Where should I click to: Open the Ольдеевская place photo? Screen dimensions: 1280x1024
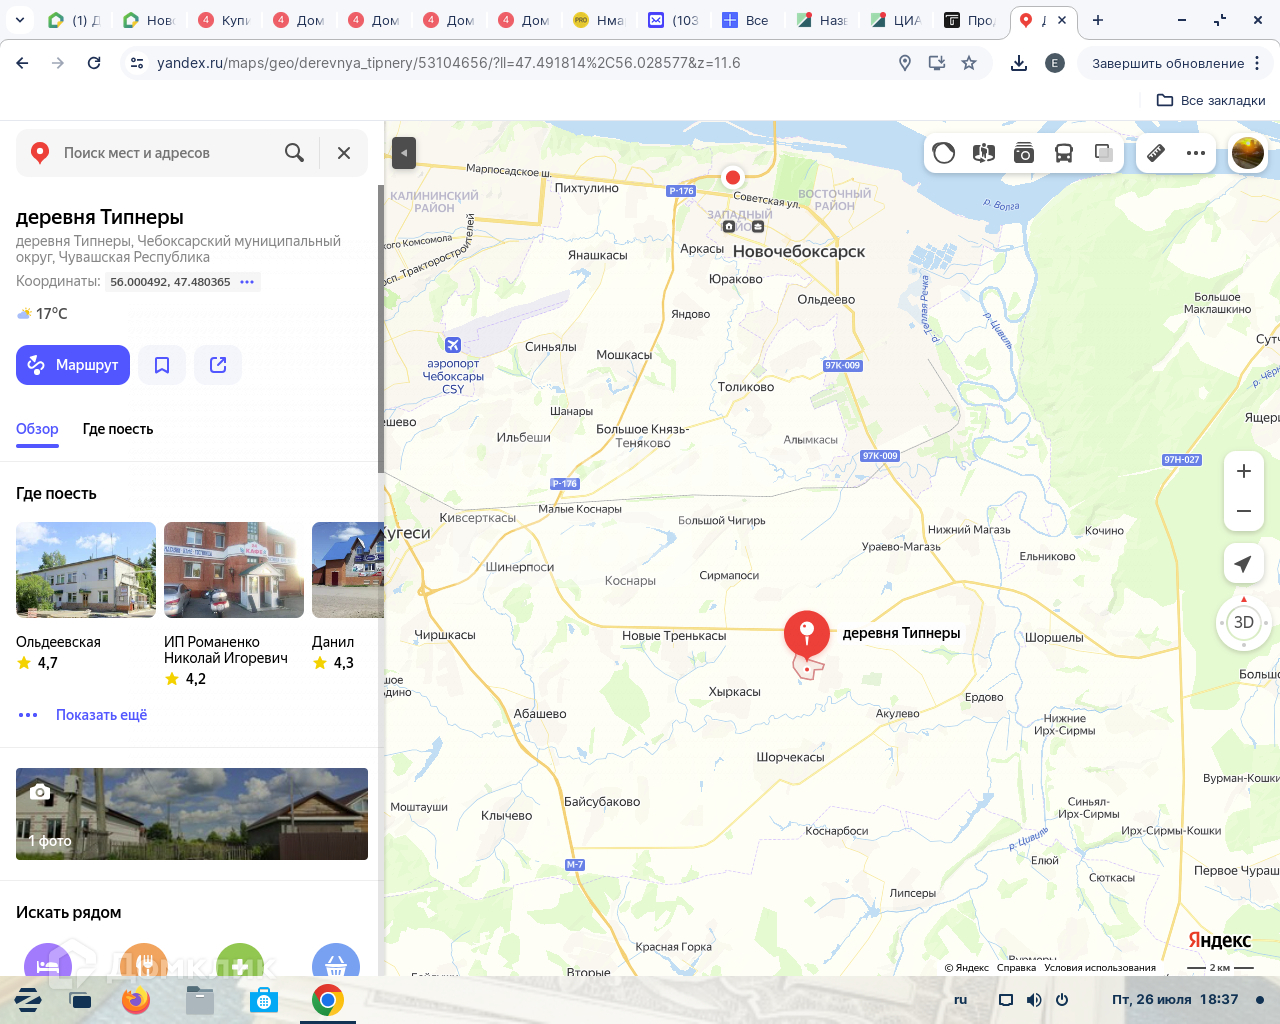tap(86, 570)
